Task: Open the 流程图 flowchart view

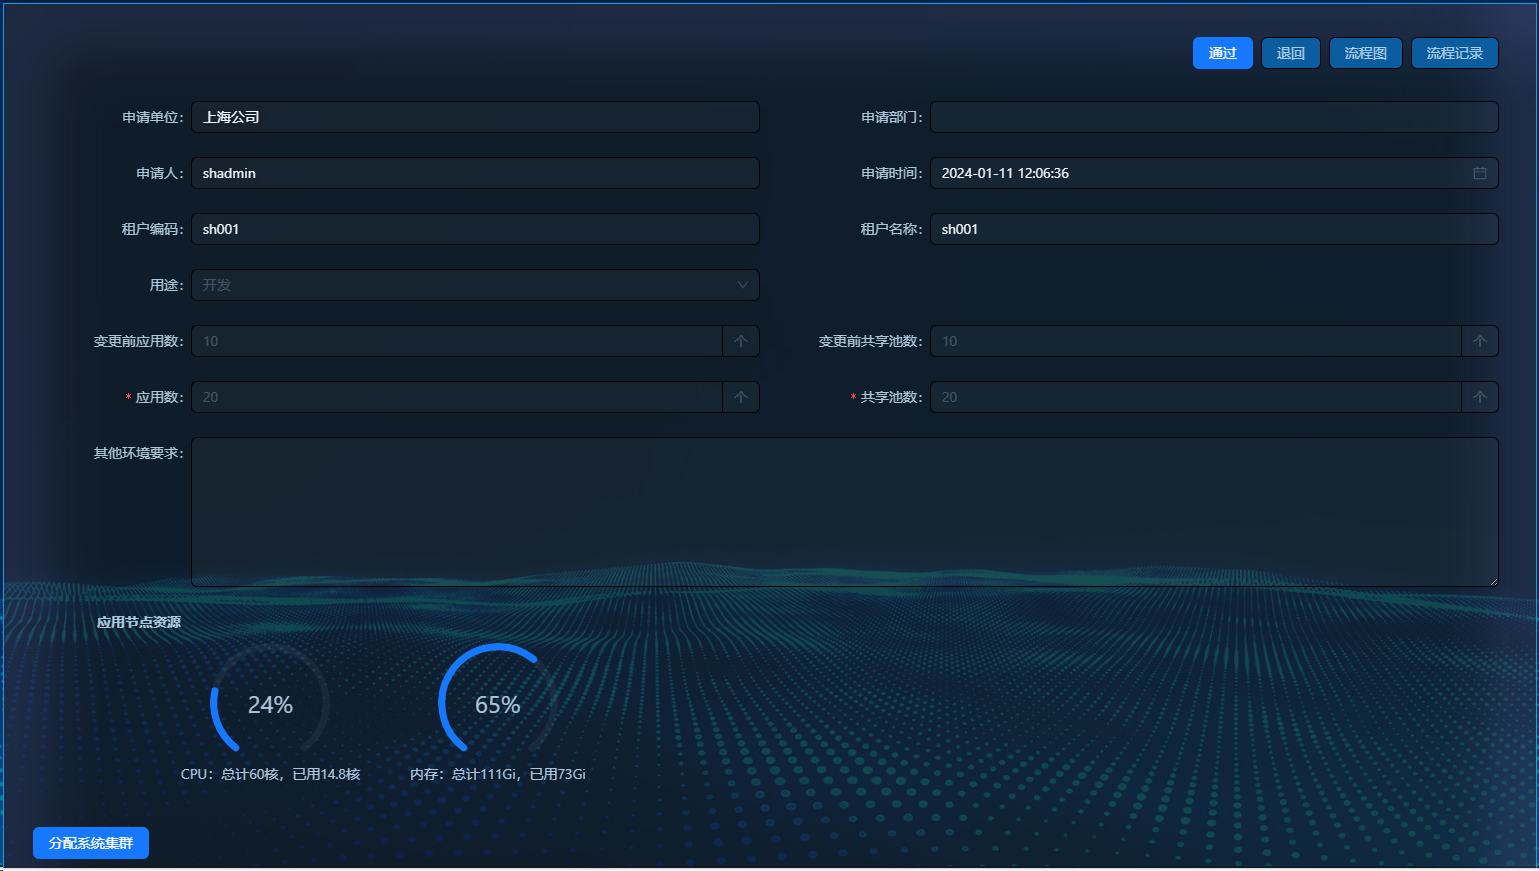Action: click(x=1366, y=53)
